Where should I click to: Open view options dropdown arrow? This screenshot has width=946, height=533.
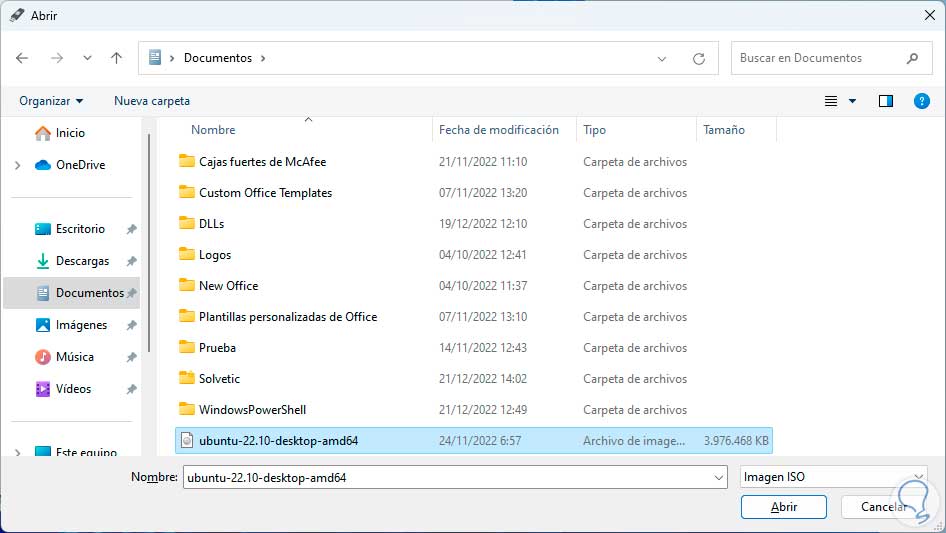852,101
